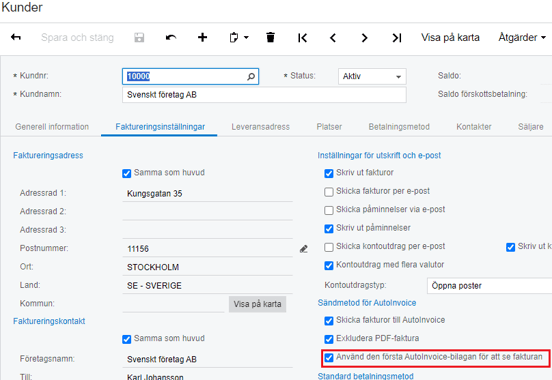The width and height of the screenshot is (552, 380).
Task: Enable Skicka kontoutdrag per e-post
Action: coord(329,247)
